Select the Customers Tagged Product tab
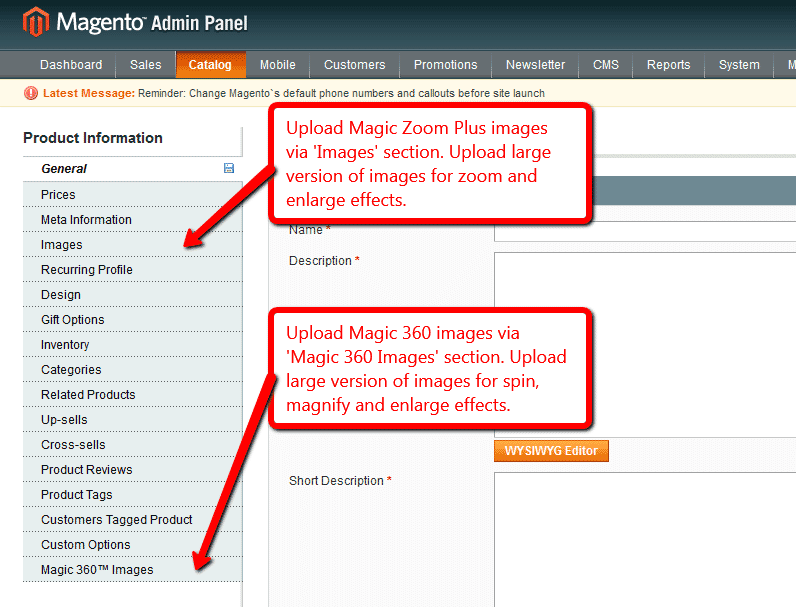 pyautogui.click(x=132, y=520)
